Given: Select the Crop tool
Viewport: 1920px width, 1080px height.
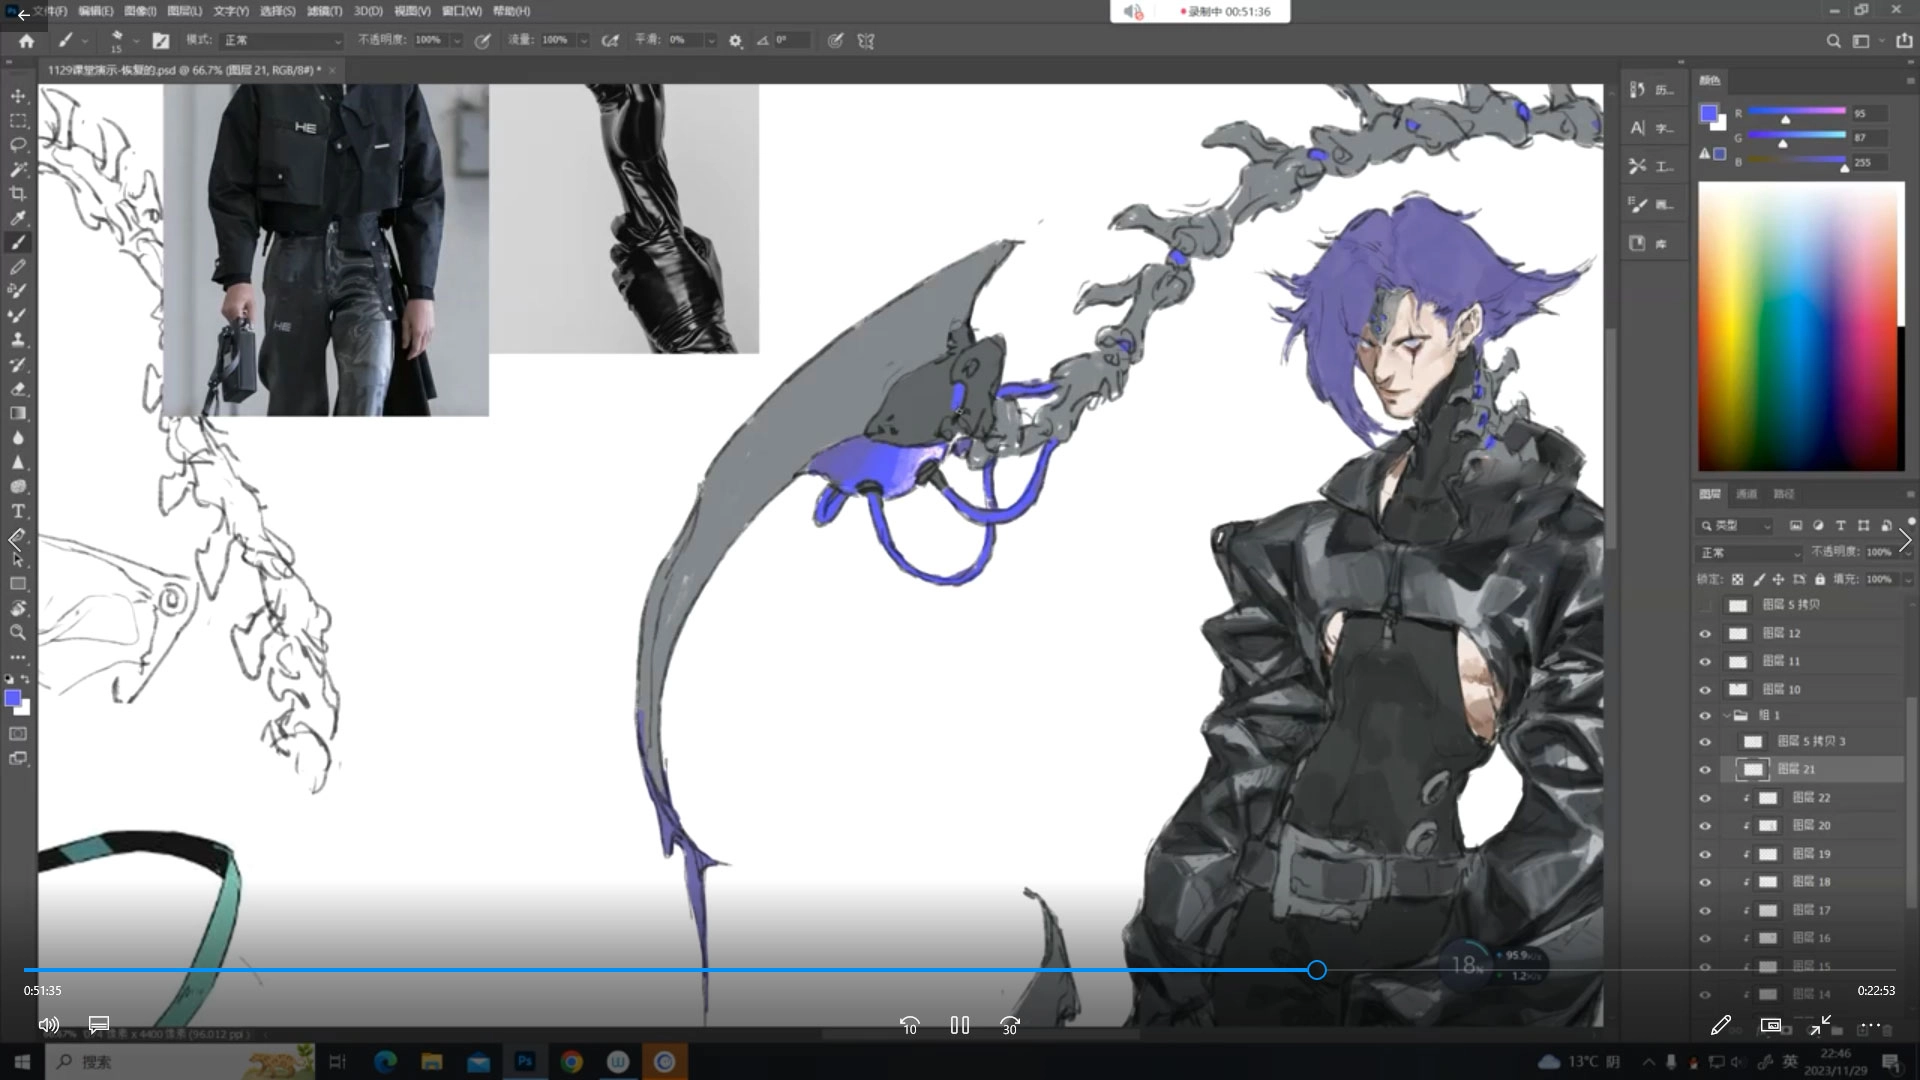Looking at the screenshot, I should pos(18,194).
